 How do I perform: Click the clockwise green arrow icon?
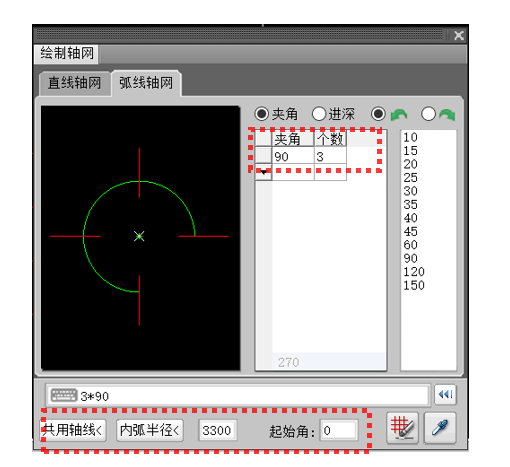[447, 115]
